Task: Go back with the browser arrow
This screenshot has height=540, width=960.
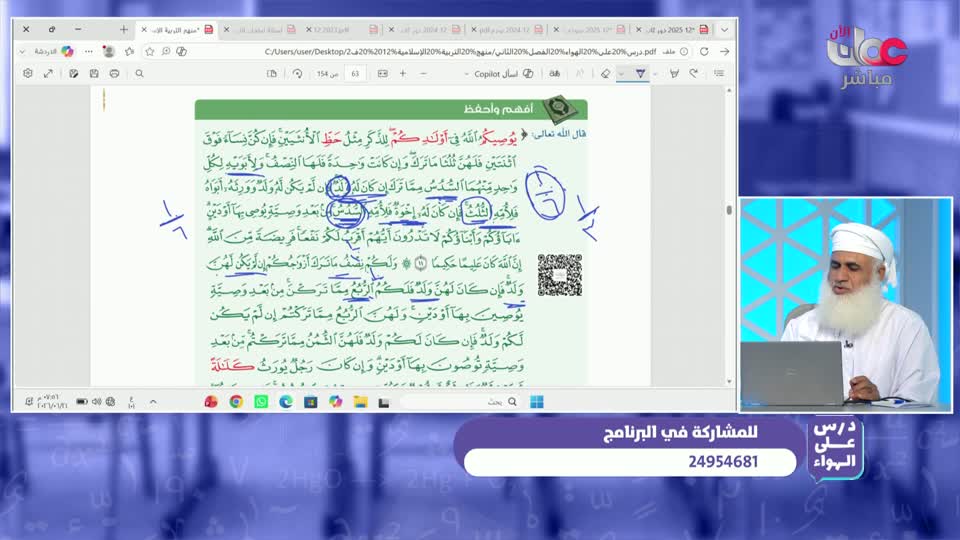Action: (724, 51)
